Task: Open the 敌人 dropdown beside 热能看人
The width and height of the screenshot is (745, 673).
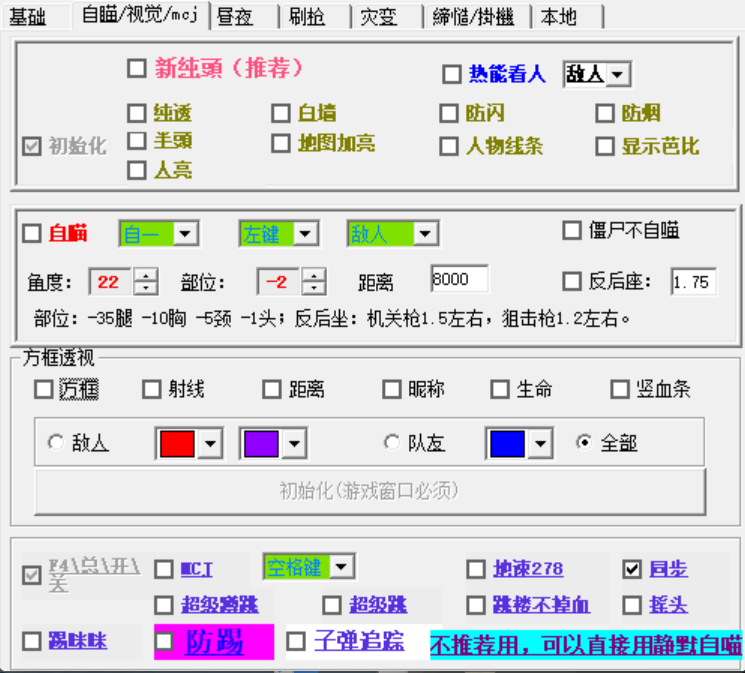Action: 618,74
